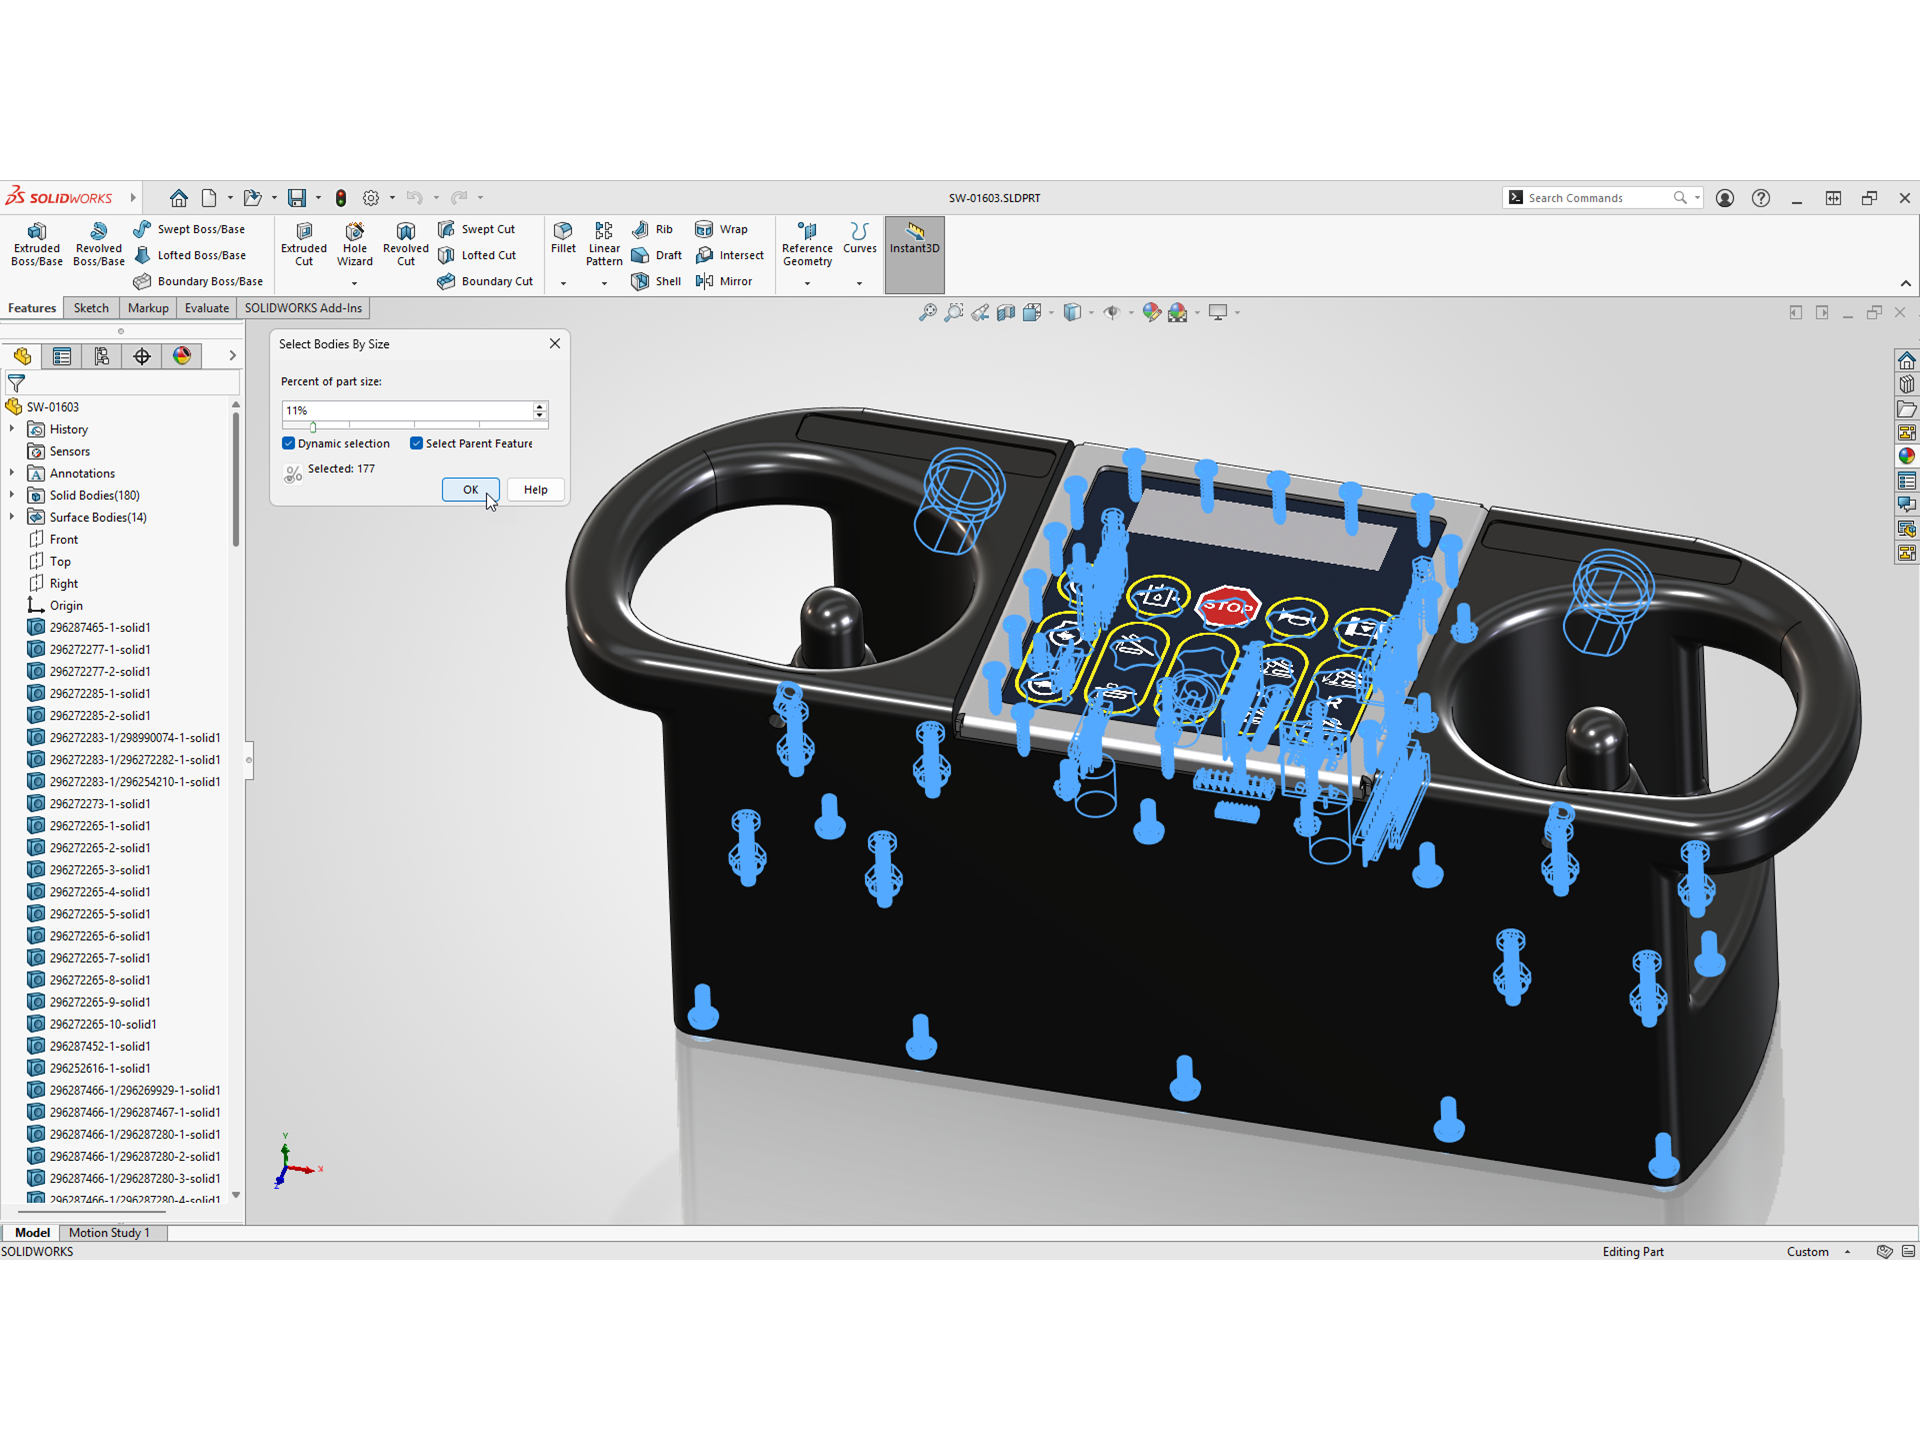Image resolution: width=1920 pixels, height=1440 pixels.
Task: Expand the Solid Bodies(180) node
Action: tap(12, 495)
